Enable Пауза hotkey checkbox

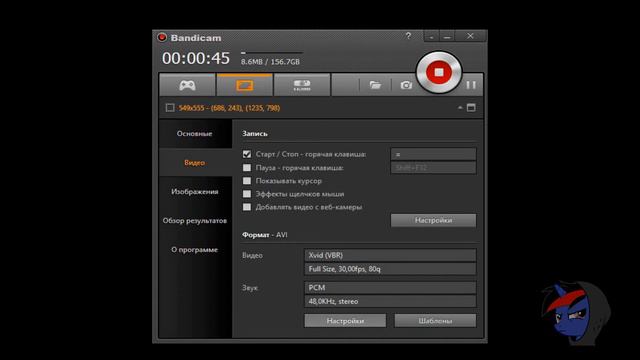247,168
